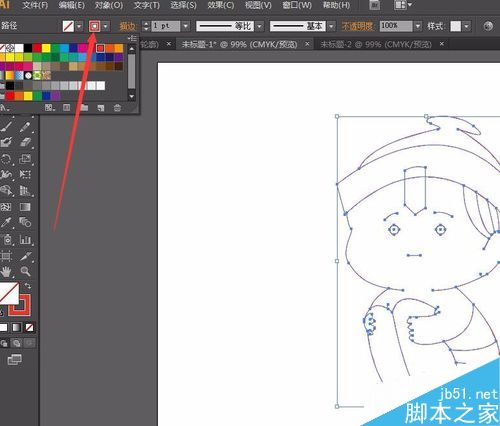
Task: Click the stroke weight stepper arrows
Action: point(146,26)
